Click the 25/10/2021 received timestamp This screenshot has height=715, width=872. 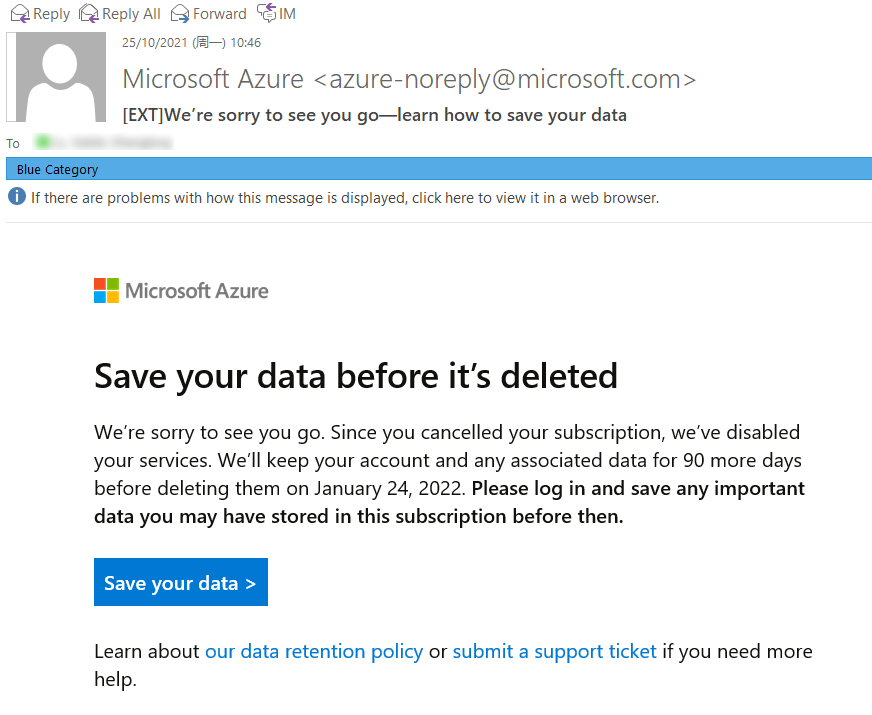coord(192,43)
